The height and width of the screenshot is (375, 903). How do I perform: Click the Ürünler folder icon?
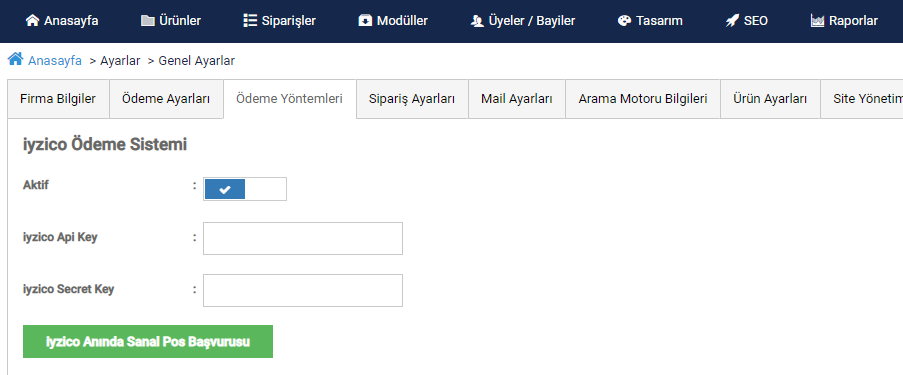pos(148,21)
